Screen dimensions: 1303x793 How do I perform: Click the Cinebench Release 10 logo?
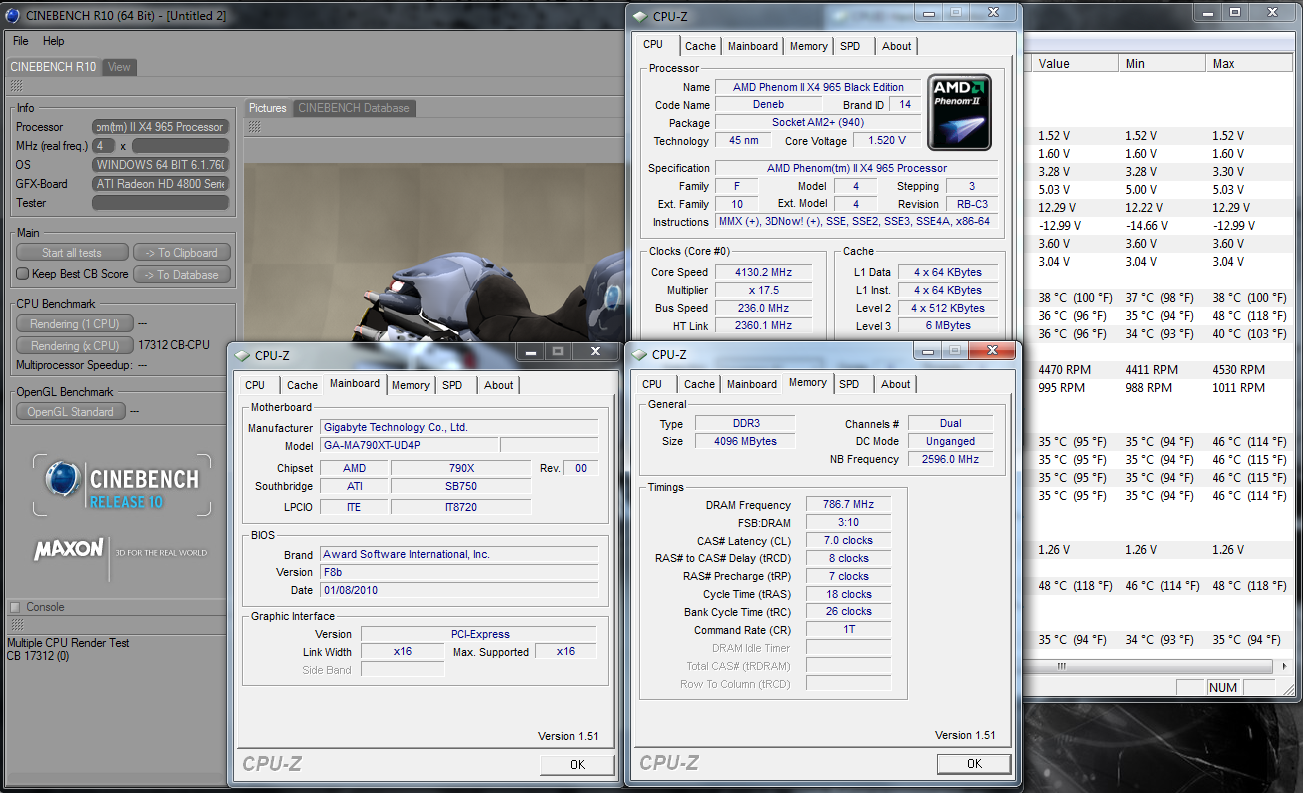pyautogui.click(x=122, y=485)
